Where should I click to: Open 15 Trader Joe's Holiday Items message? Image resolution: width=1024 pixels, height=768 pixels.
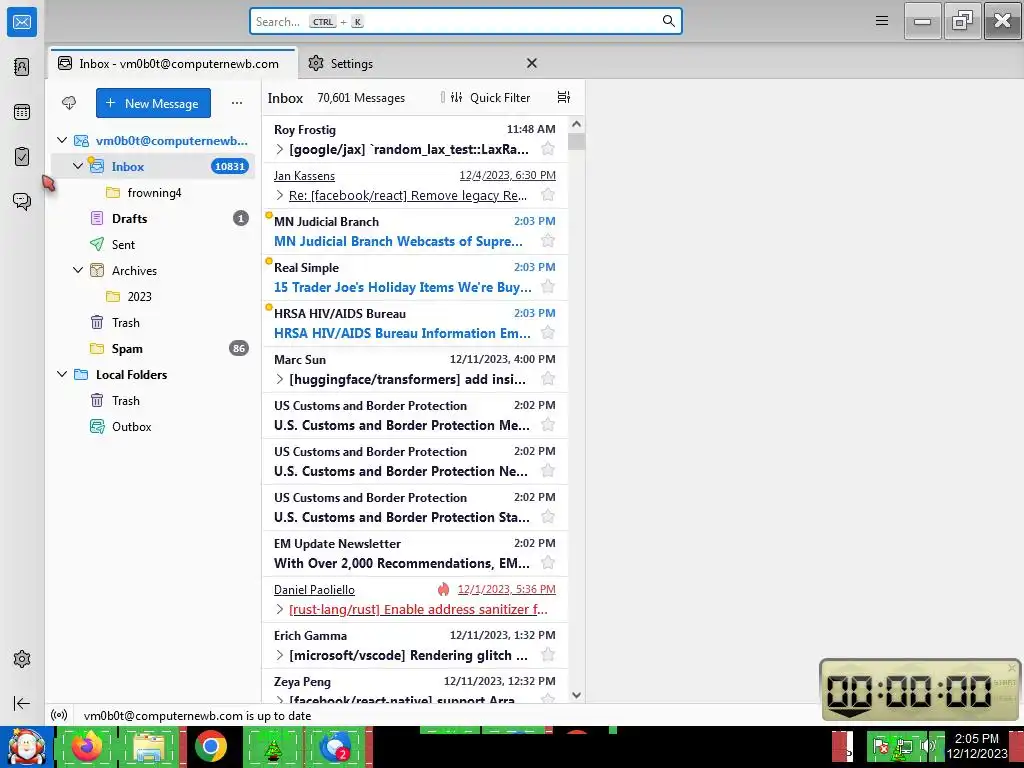tap(415, 278)
